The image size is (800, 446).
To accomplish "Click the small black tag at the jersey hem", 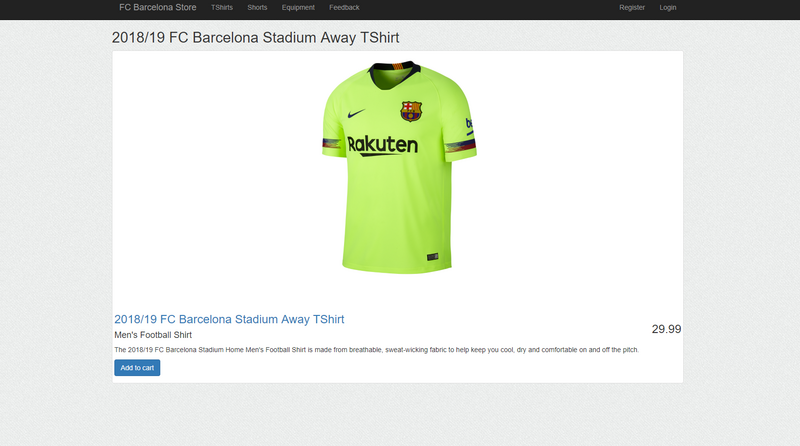I will coord(433,257).
